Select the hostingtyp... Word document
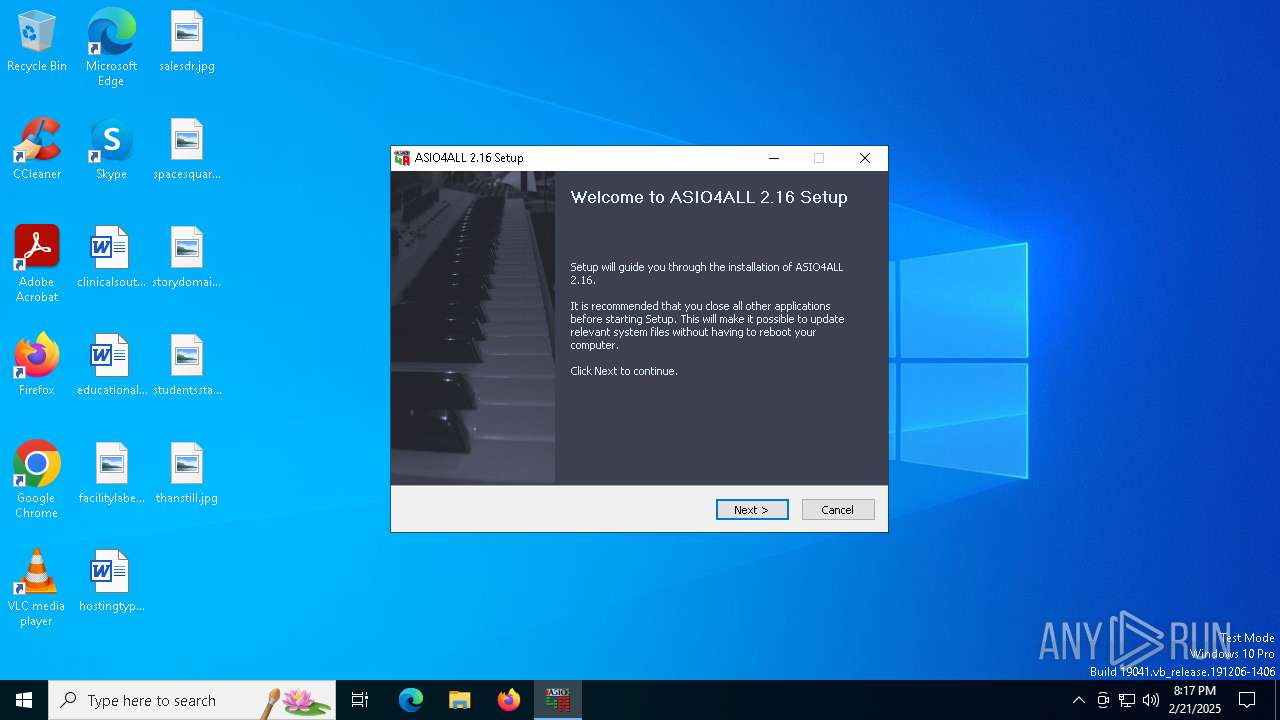This screenshot has height=720, width=1280. [x=111, y=582]
